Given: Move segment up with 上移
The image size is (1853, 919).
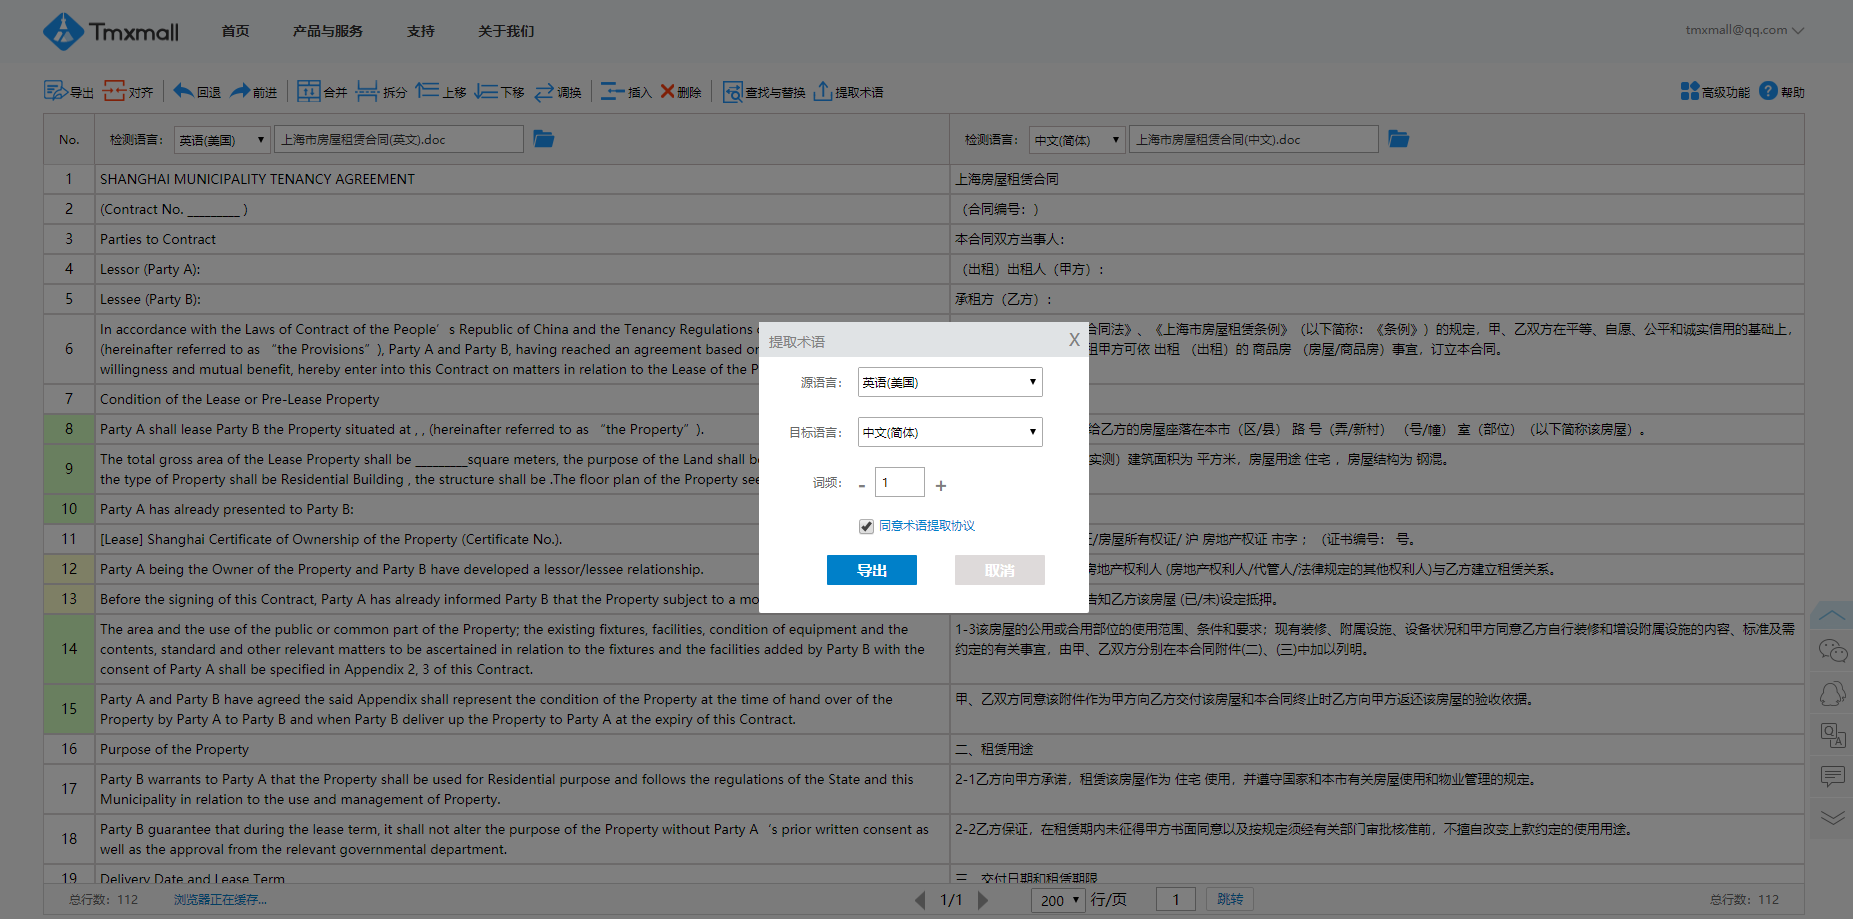Looking at the screenshot, I should [x=441, y=92].
